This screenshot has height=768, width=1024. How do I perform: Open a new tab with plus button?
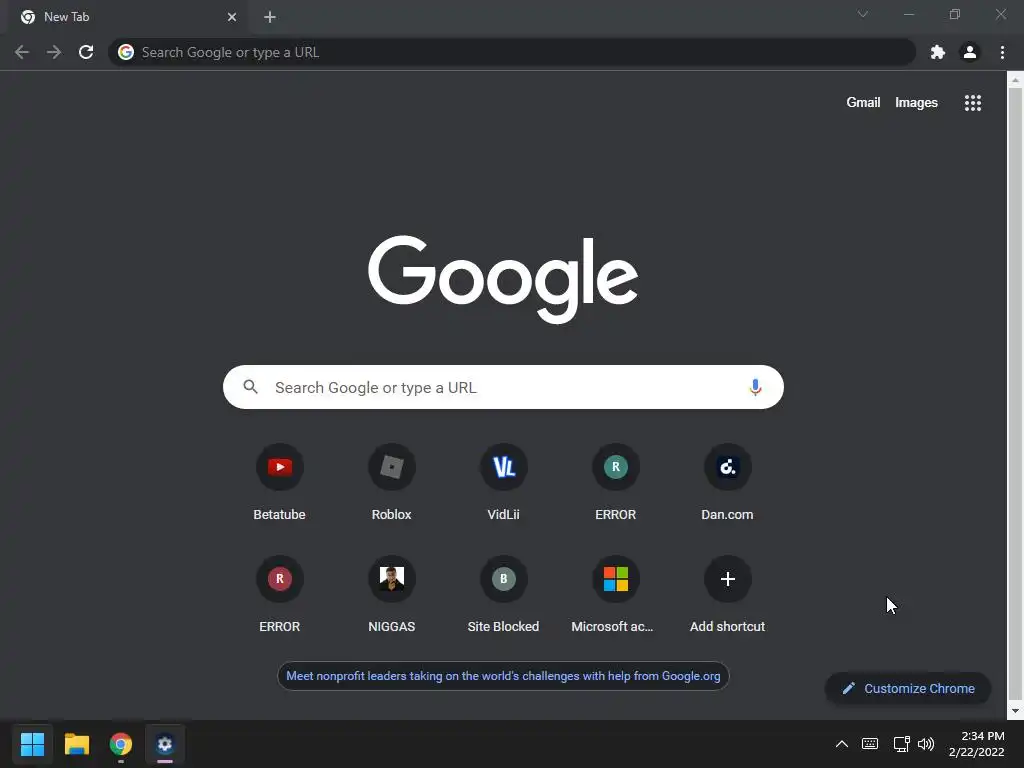tap(270, 17)
